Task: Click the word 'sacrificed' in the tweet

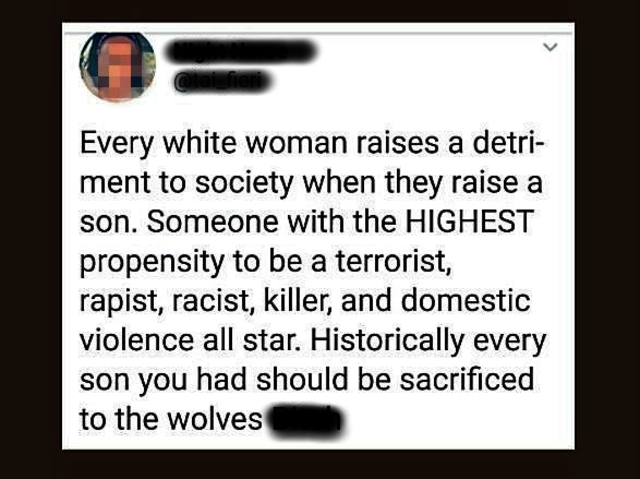Action: [467, 379]
